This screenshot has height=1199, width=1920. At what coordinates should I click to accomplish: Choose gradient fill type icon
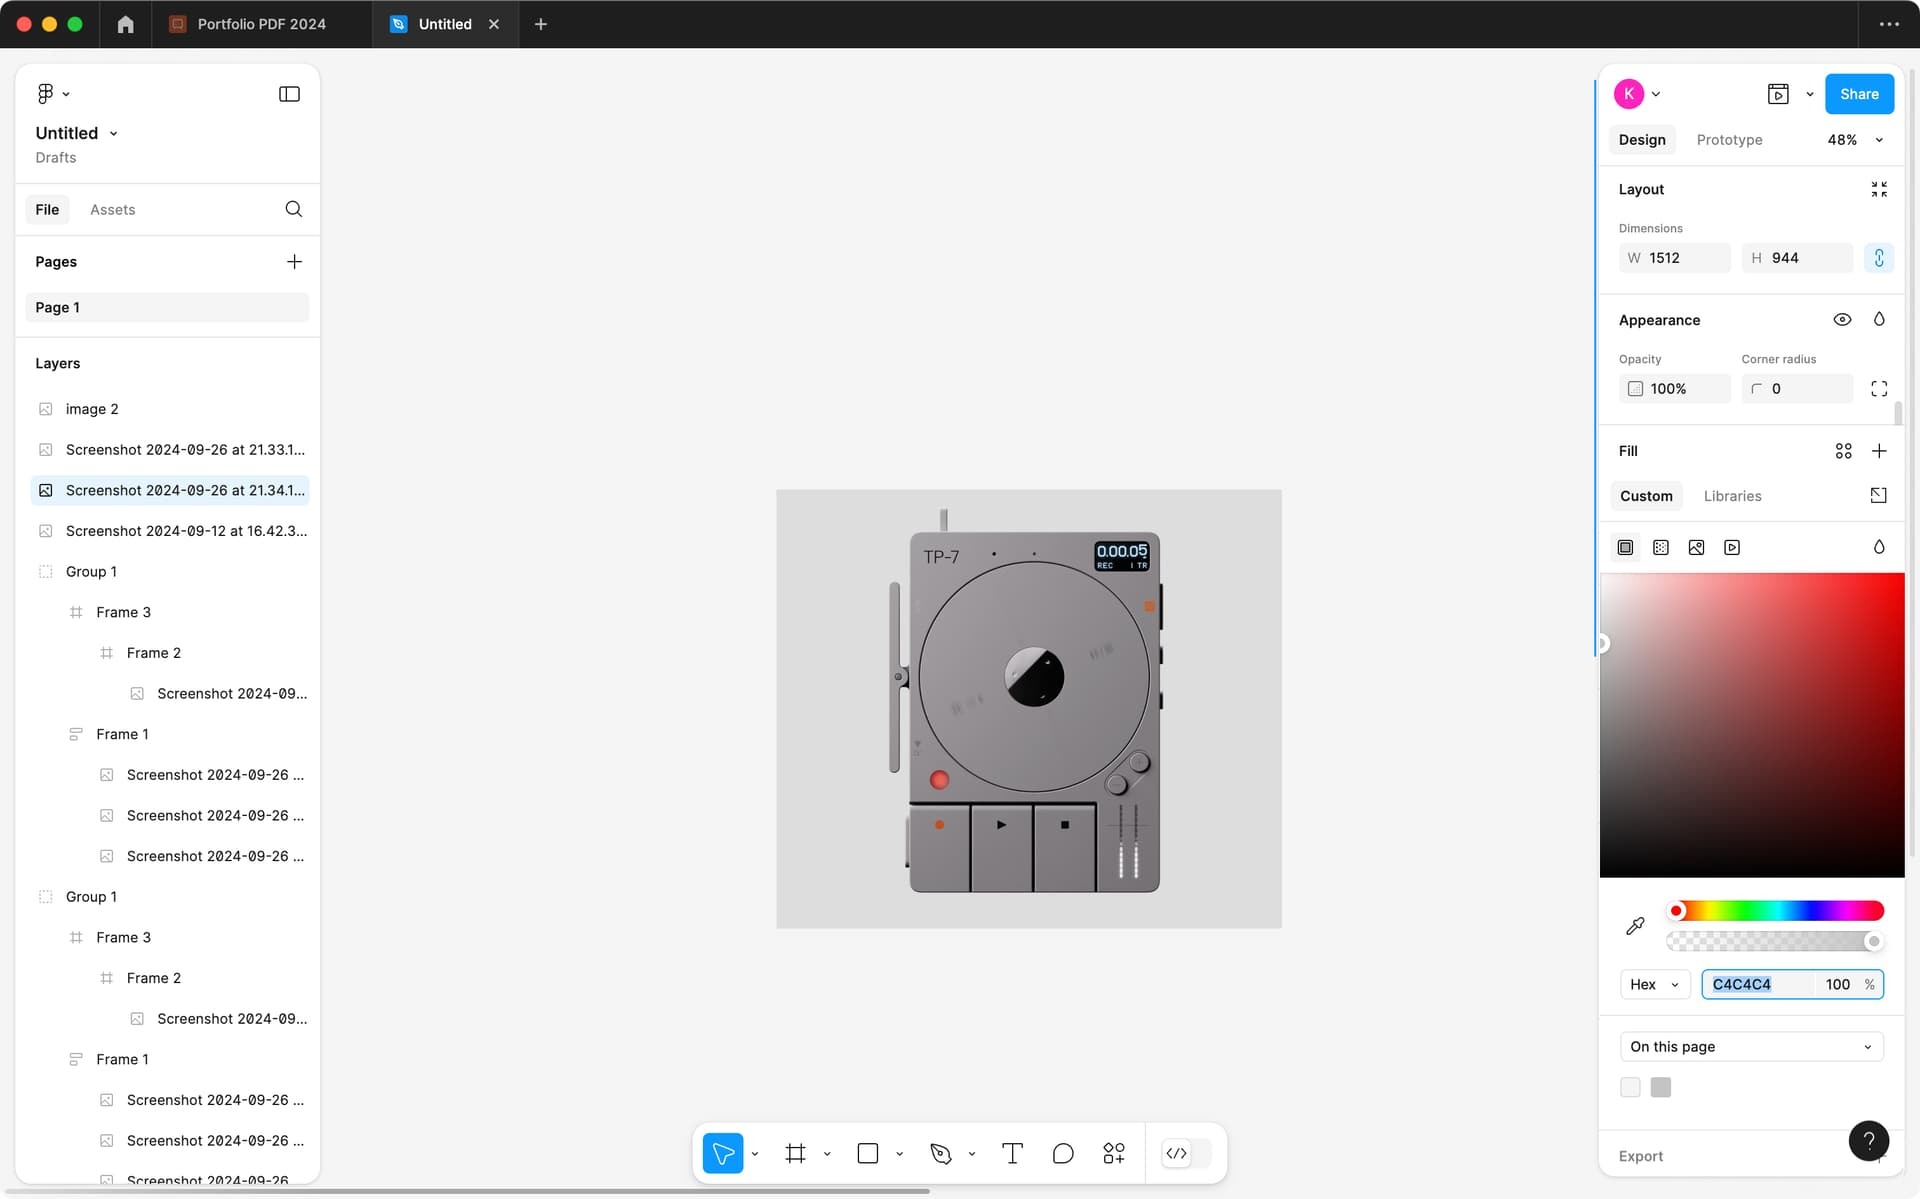pyautogui.click(x=1661, y=548)
